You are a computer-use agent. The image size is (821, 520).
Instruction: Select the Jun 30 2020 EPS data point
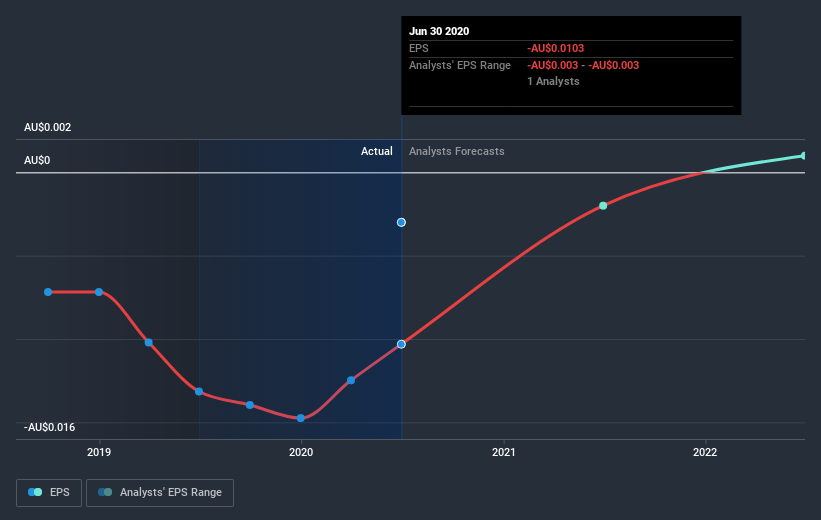pos(401,344)
